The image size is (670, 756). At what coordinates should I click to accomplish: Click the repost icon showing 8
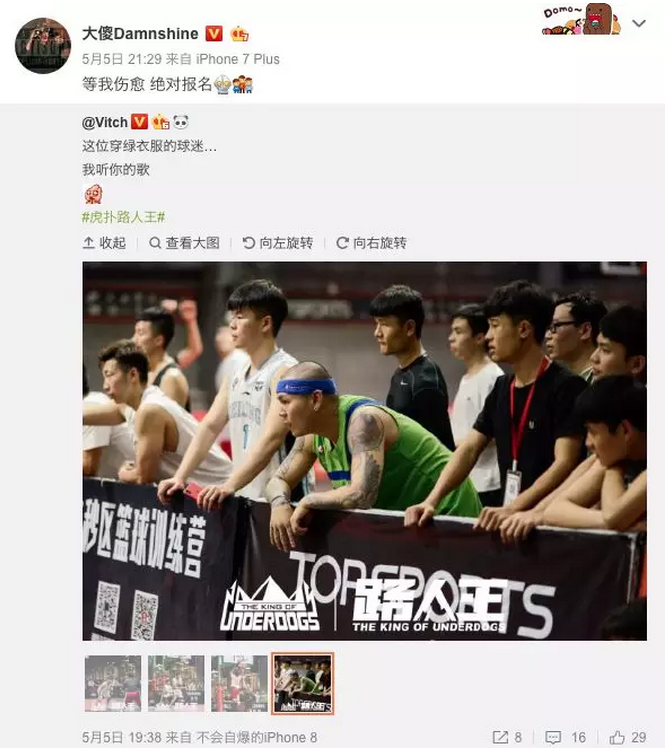507,737
